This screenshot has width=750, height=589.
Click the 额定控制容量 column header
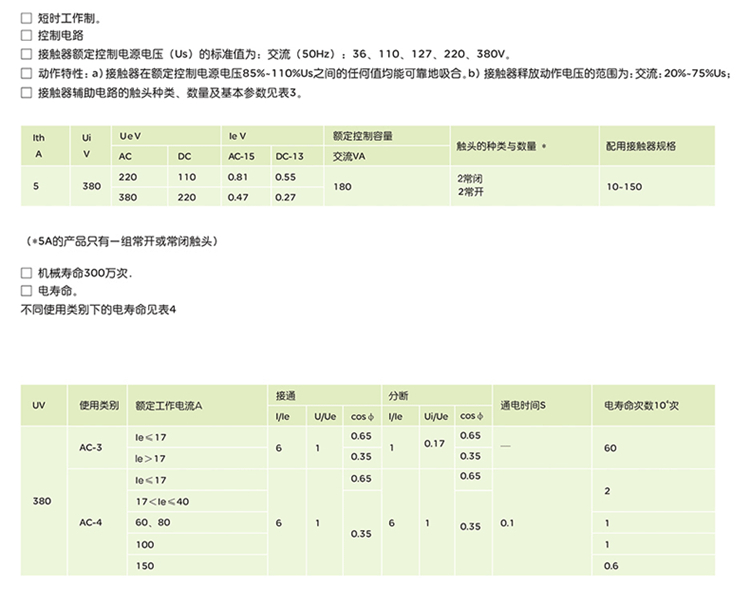(358, 135)
